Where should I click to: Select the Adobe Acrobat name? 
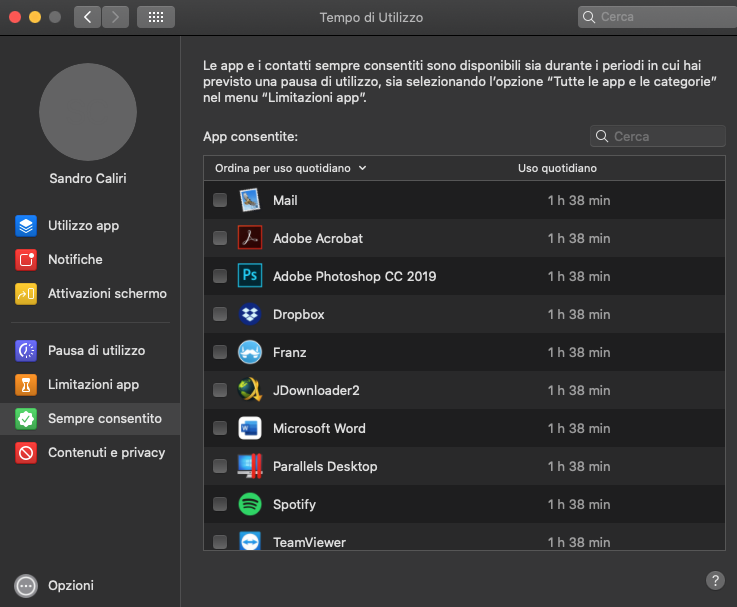318,238
